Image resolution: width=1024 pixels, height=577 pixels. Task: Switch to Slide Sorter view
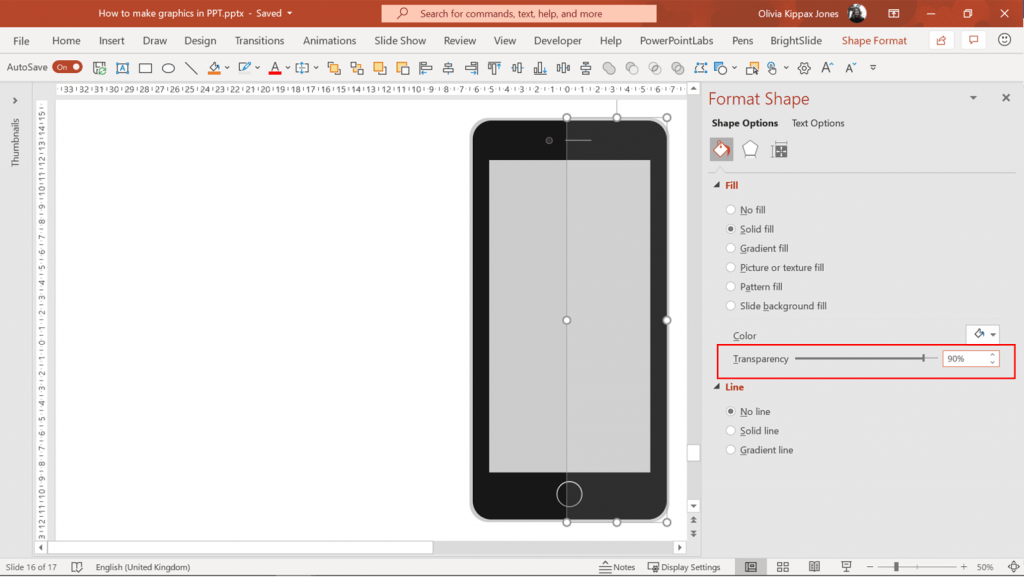pyautogui.click(x=783, y=567)
